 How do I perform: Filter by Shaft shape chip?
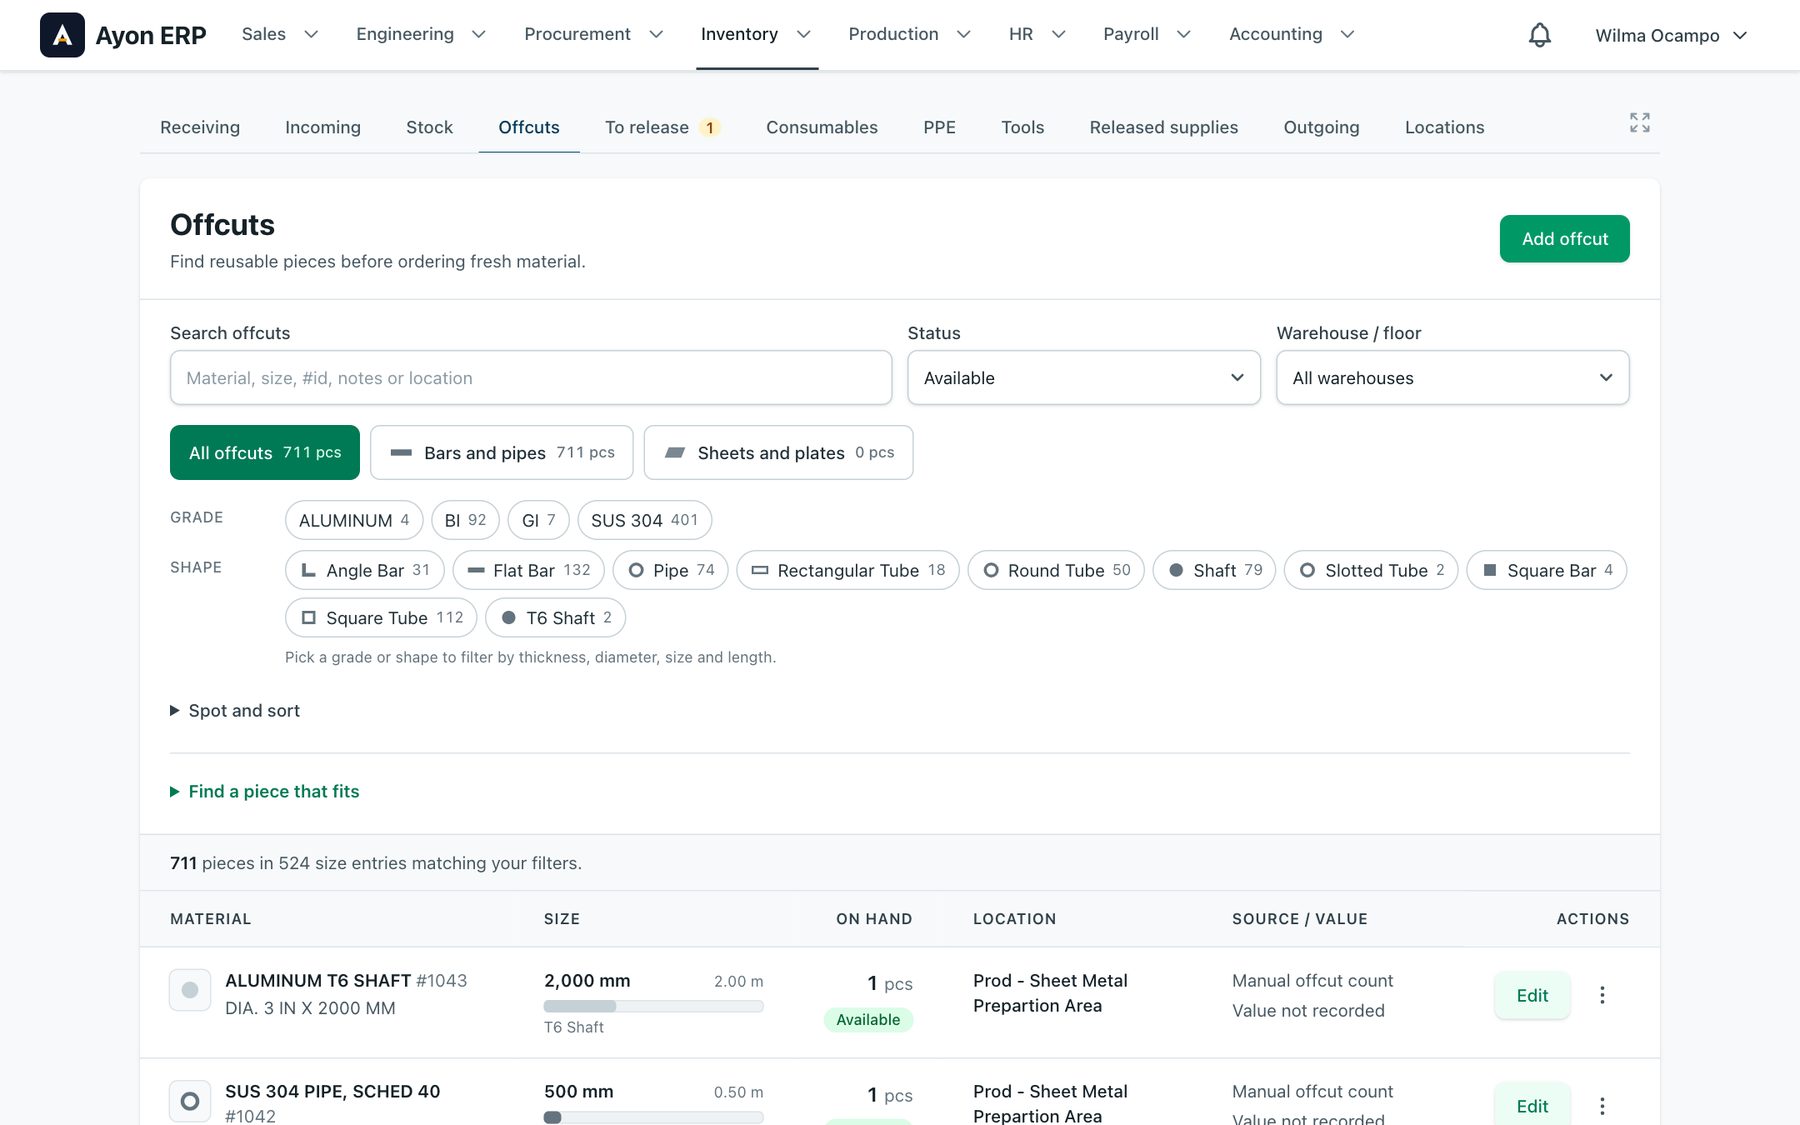(x=1214, y=570)
